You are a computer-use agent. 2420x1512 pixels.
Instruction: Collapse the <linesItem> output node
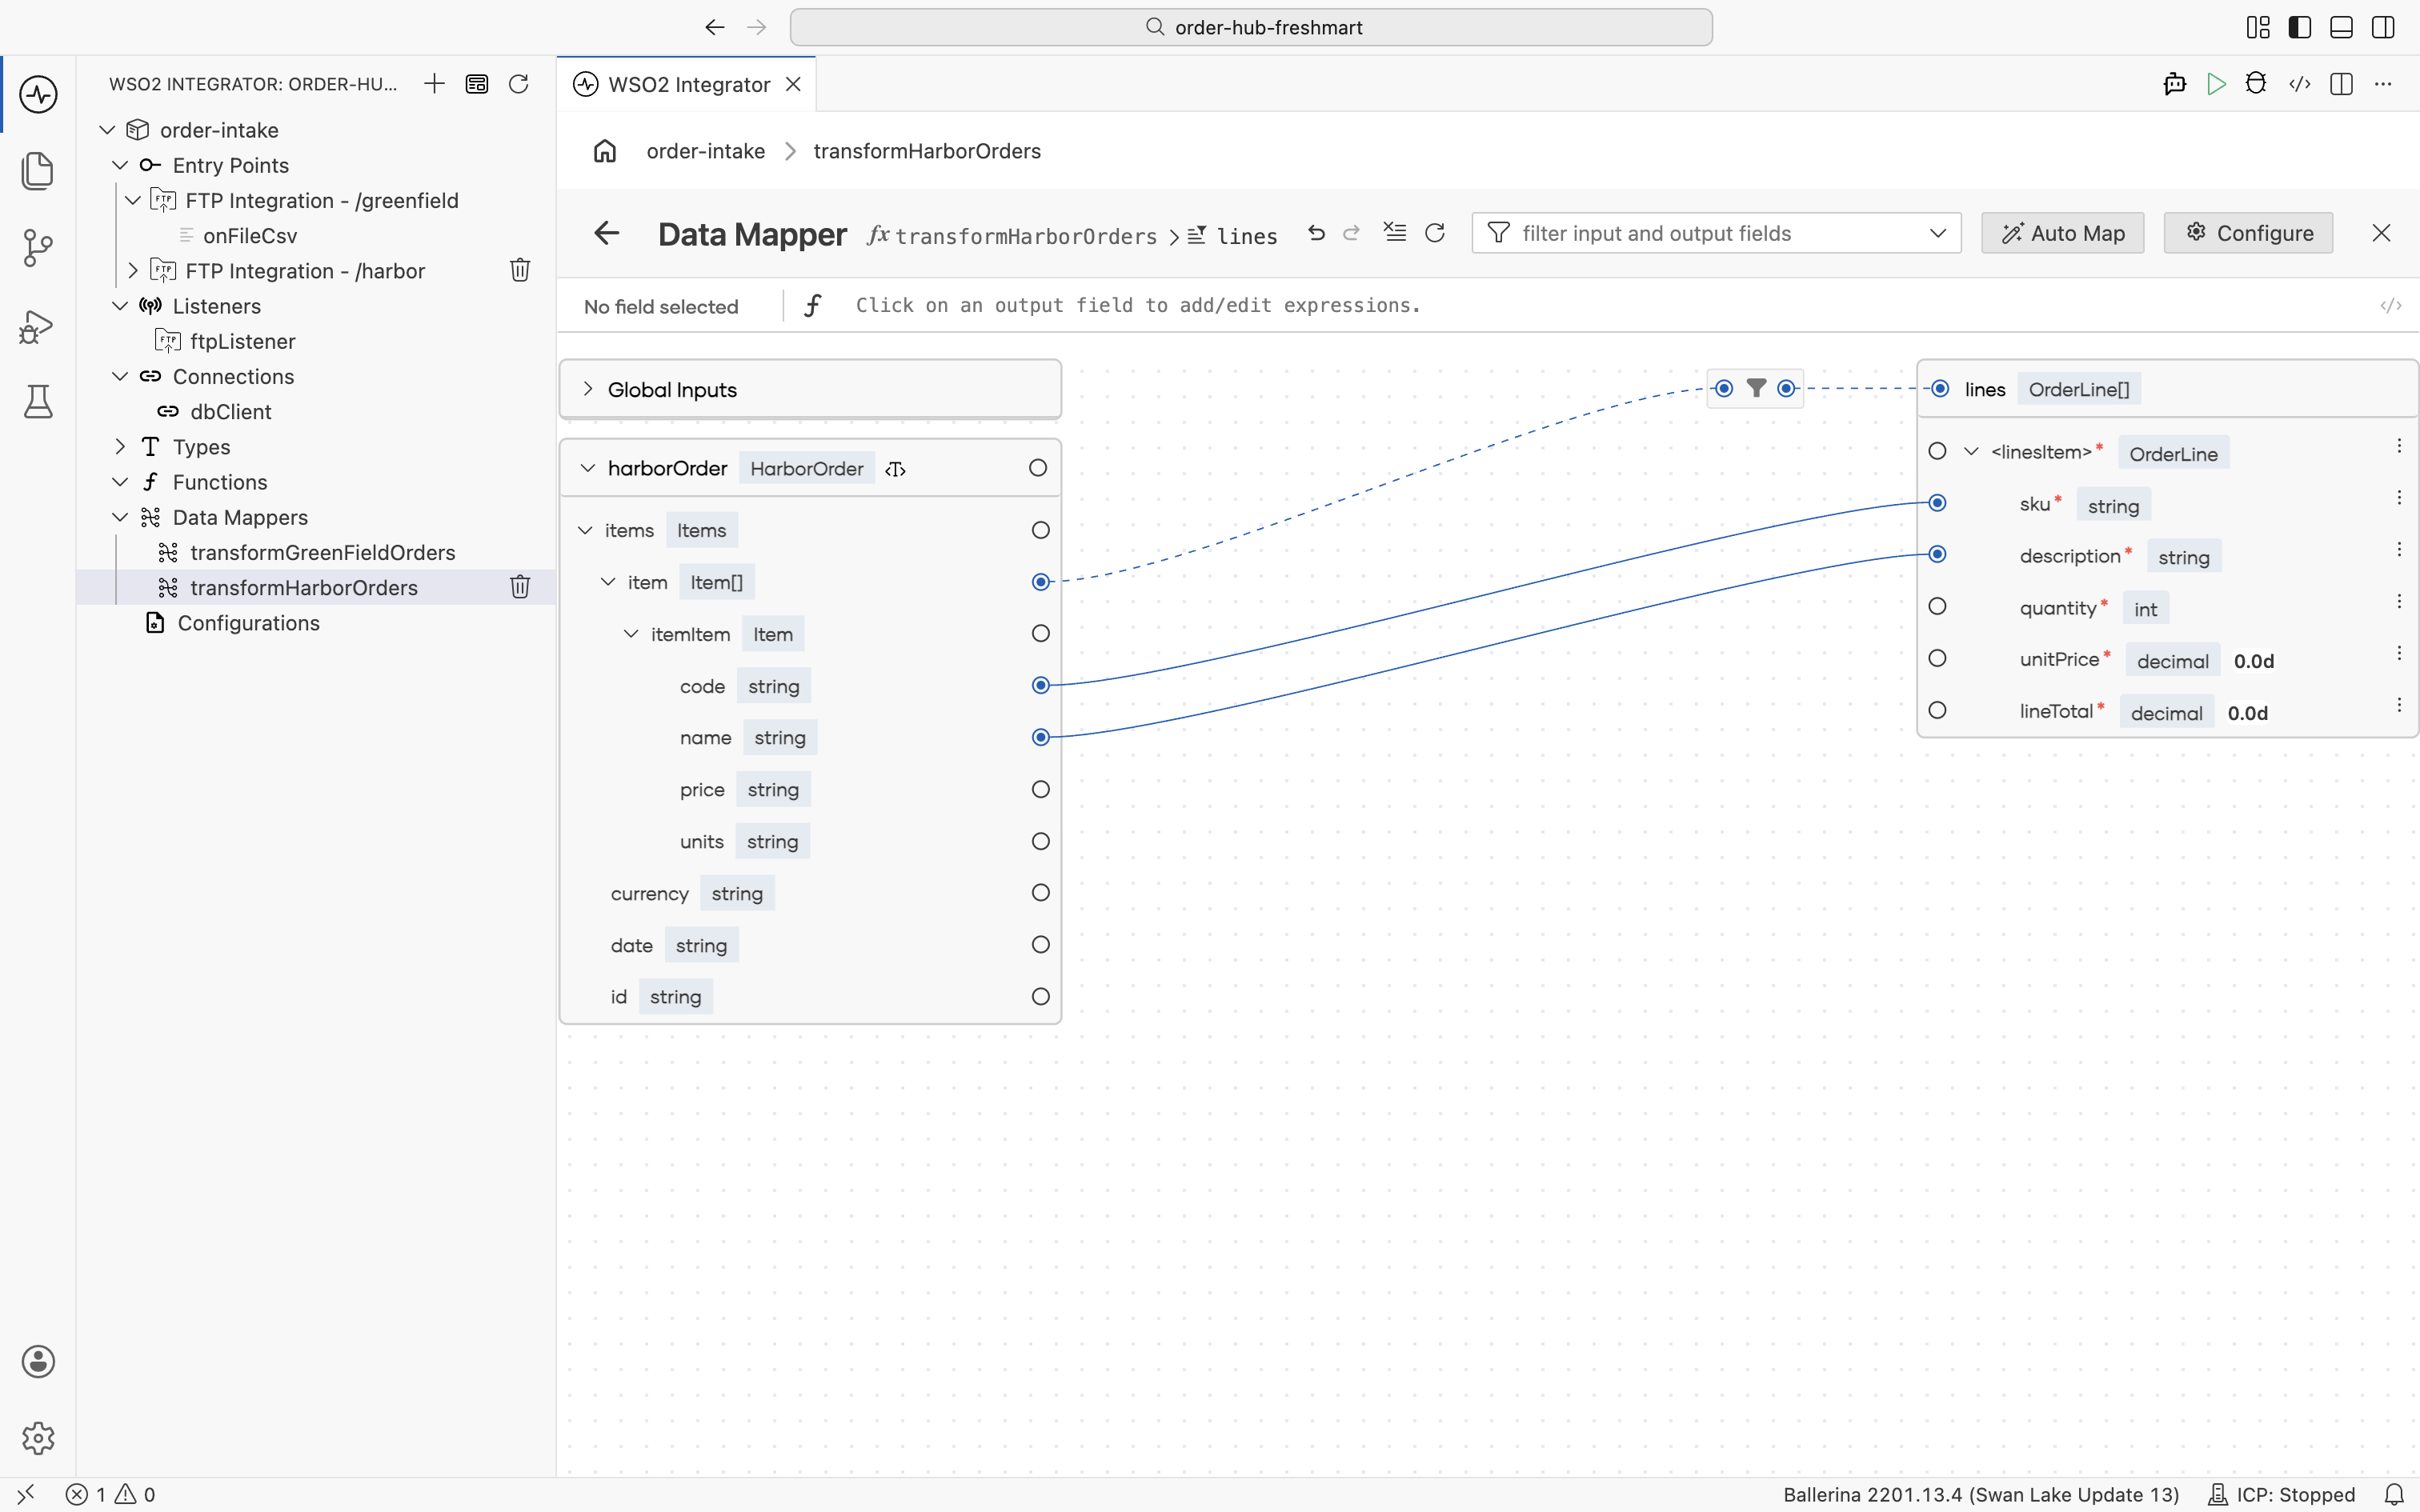[x=1971, y=451]
